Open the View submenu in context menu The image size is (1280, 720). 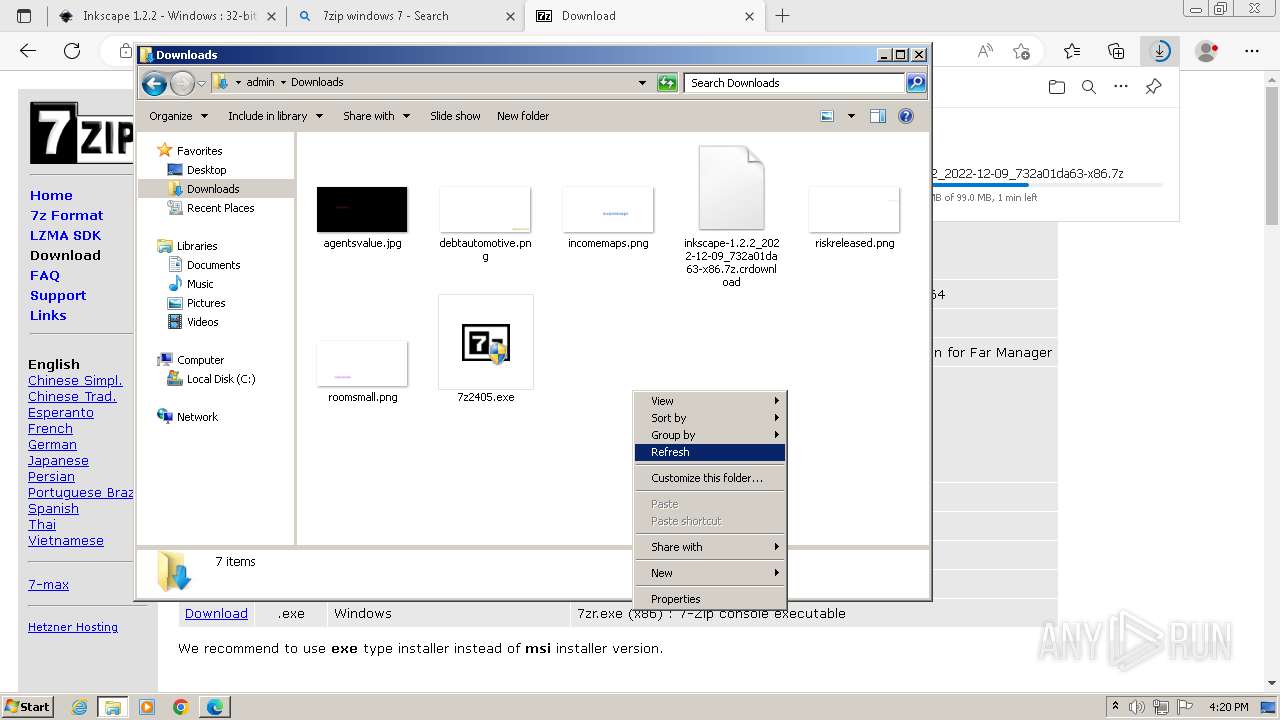coord(710,401)
